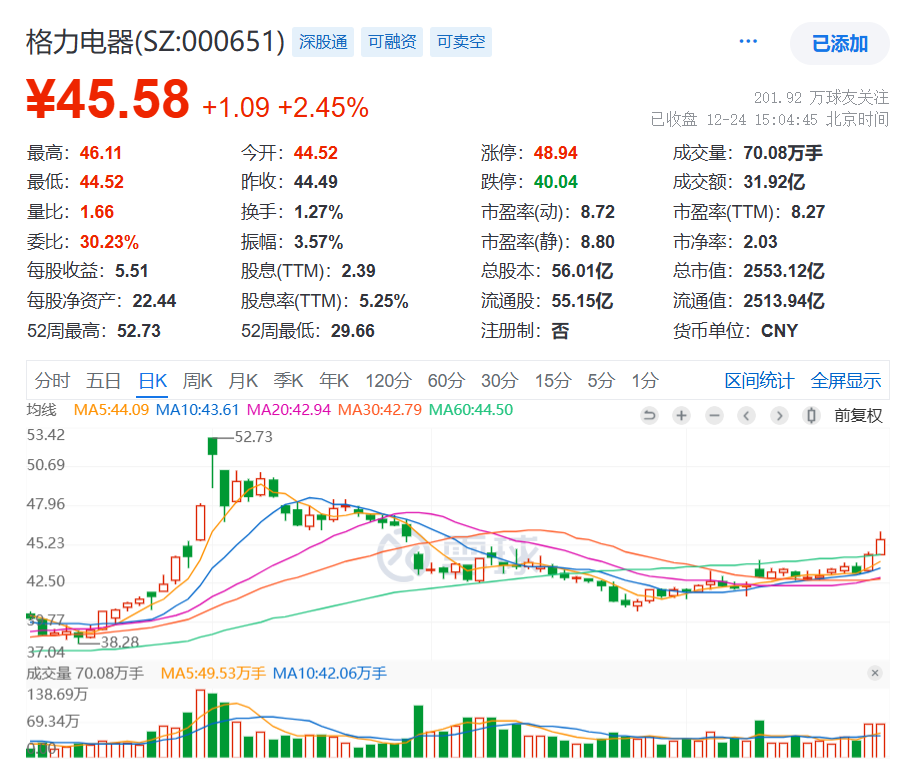
Task: Select the 60分 interval tab
Action: (446, 381)
